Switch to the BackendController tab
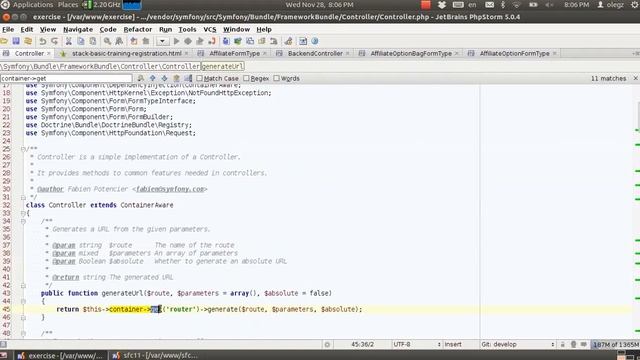This screenshot has height=360, width=640. [315, 53]
